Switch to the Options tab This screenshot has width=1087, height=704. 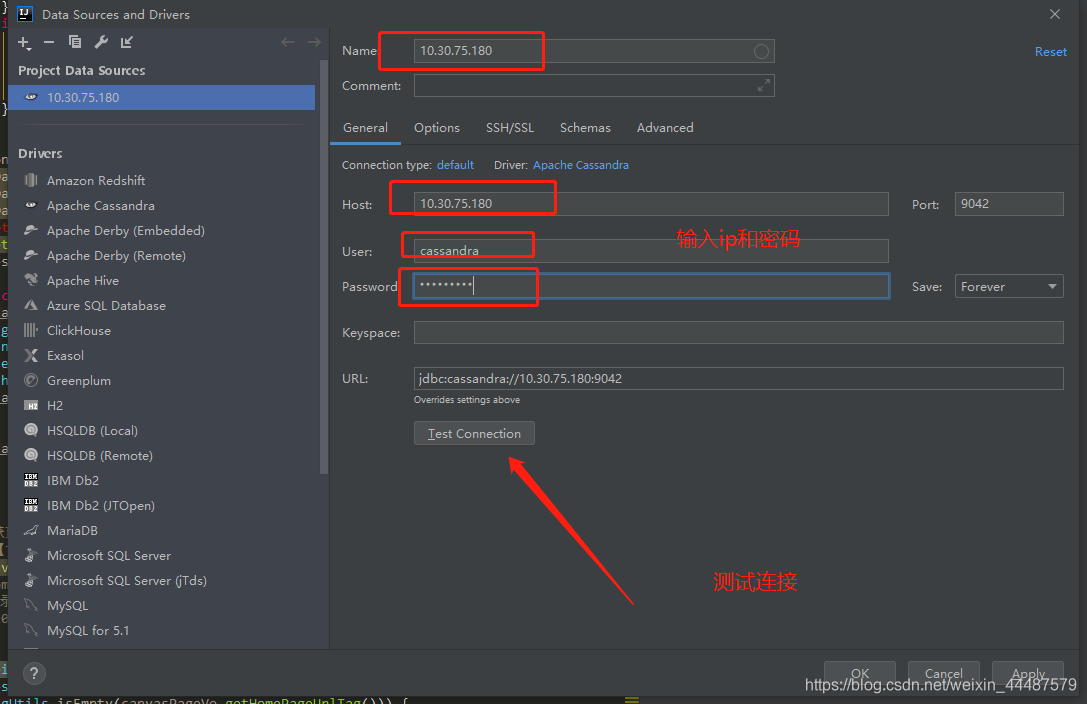click(437, 127)
